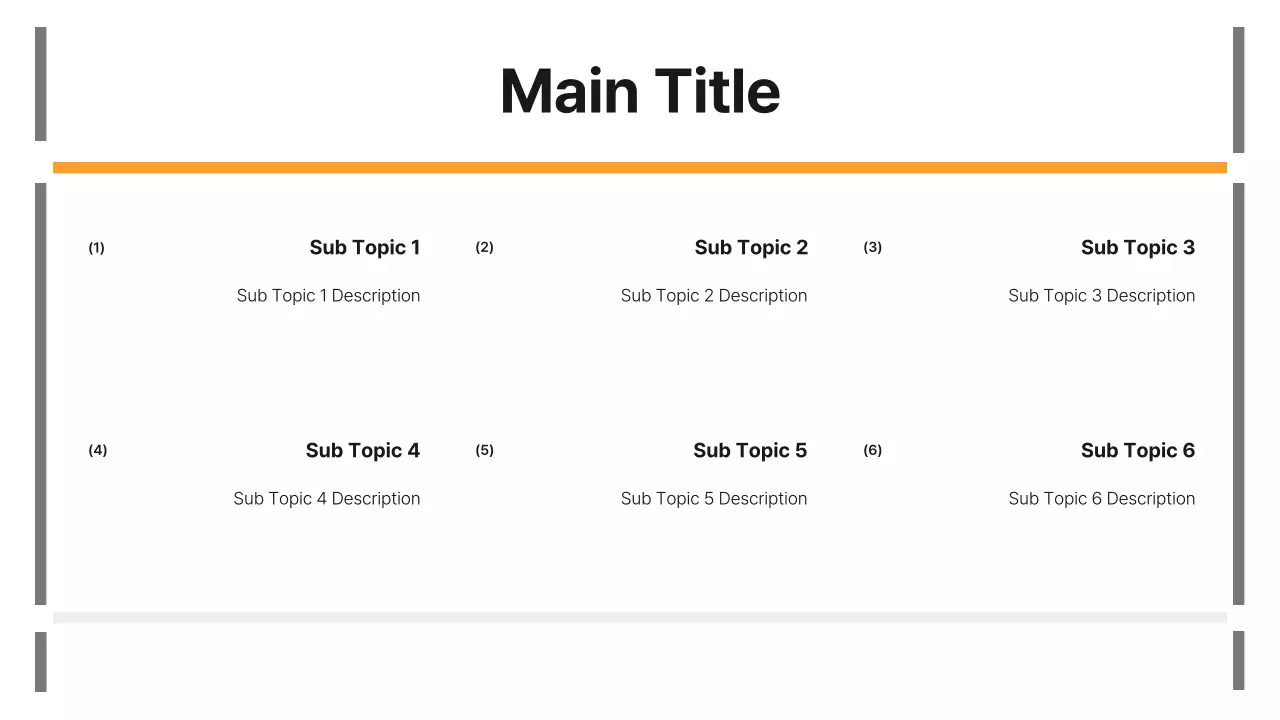
Task: Select the (4) number label
Action: [x=97, y=450]
